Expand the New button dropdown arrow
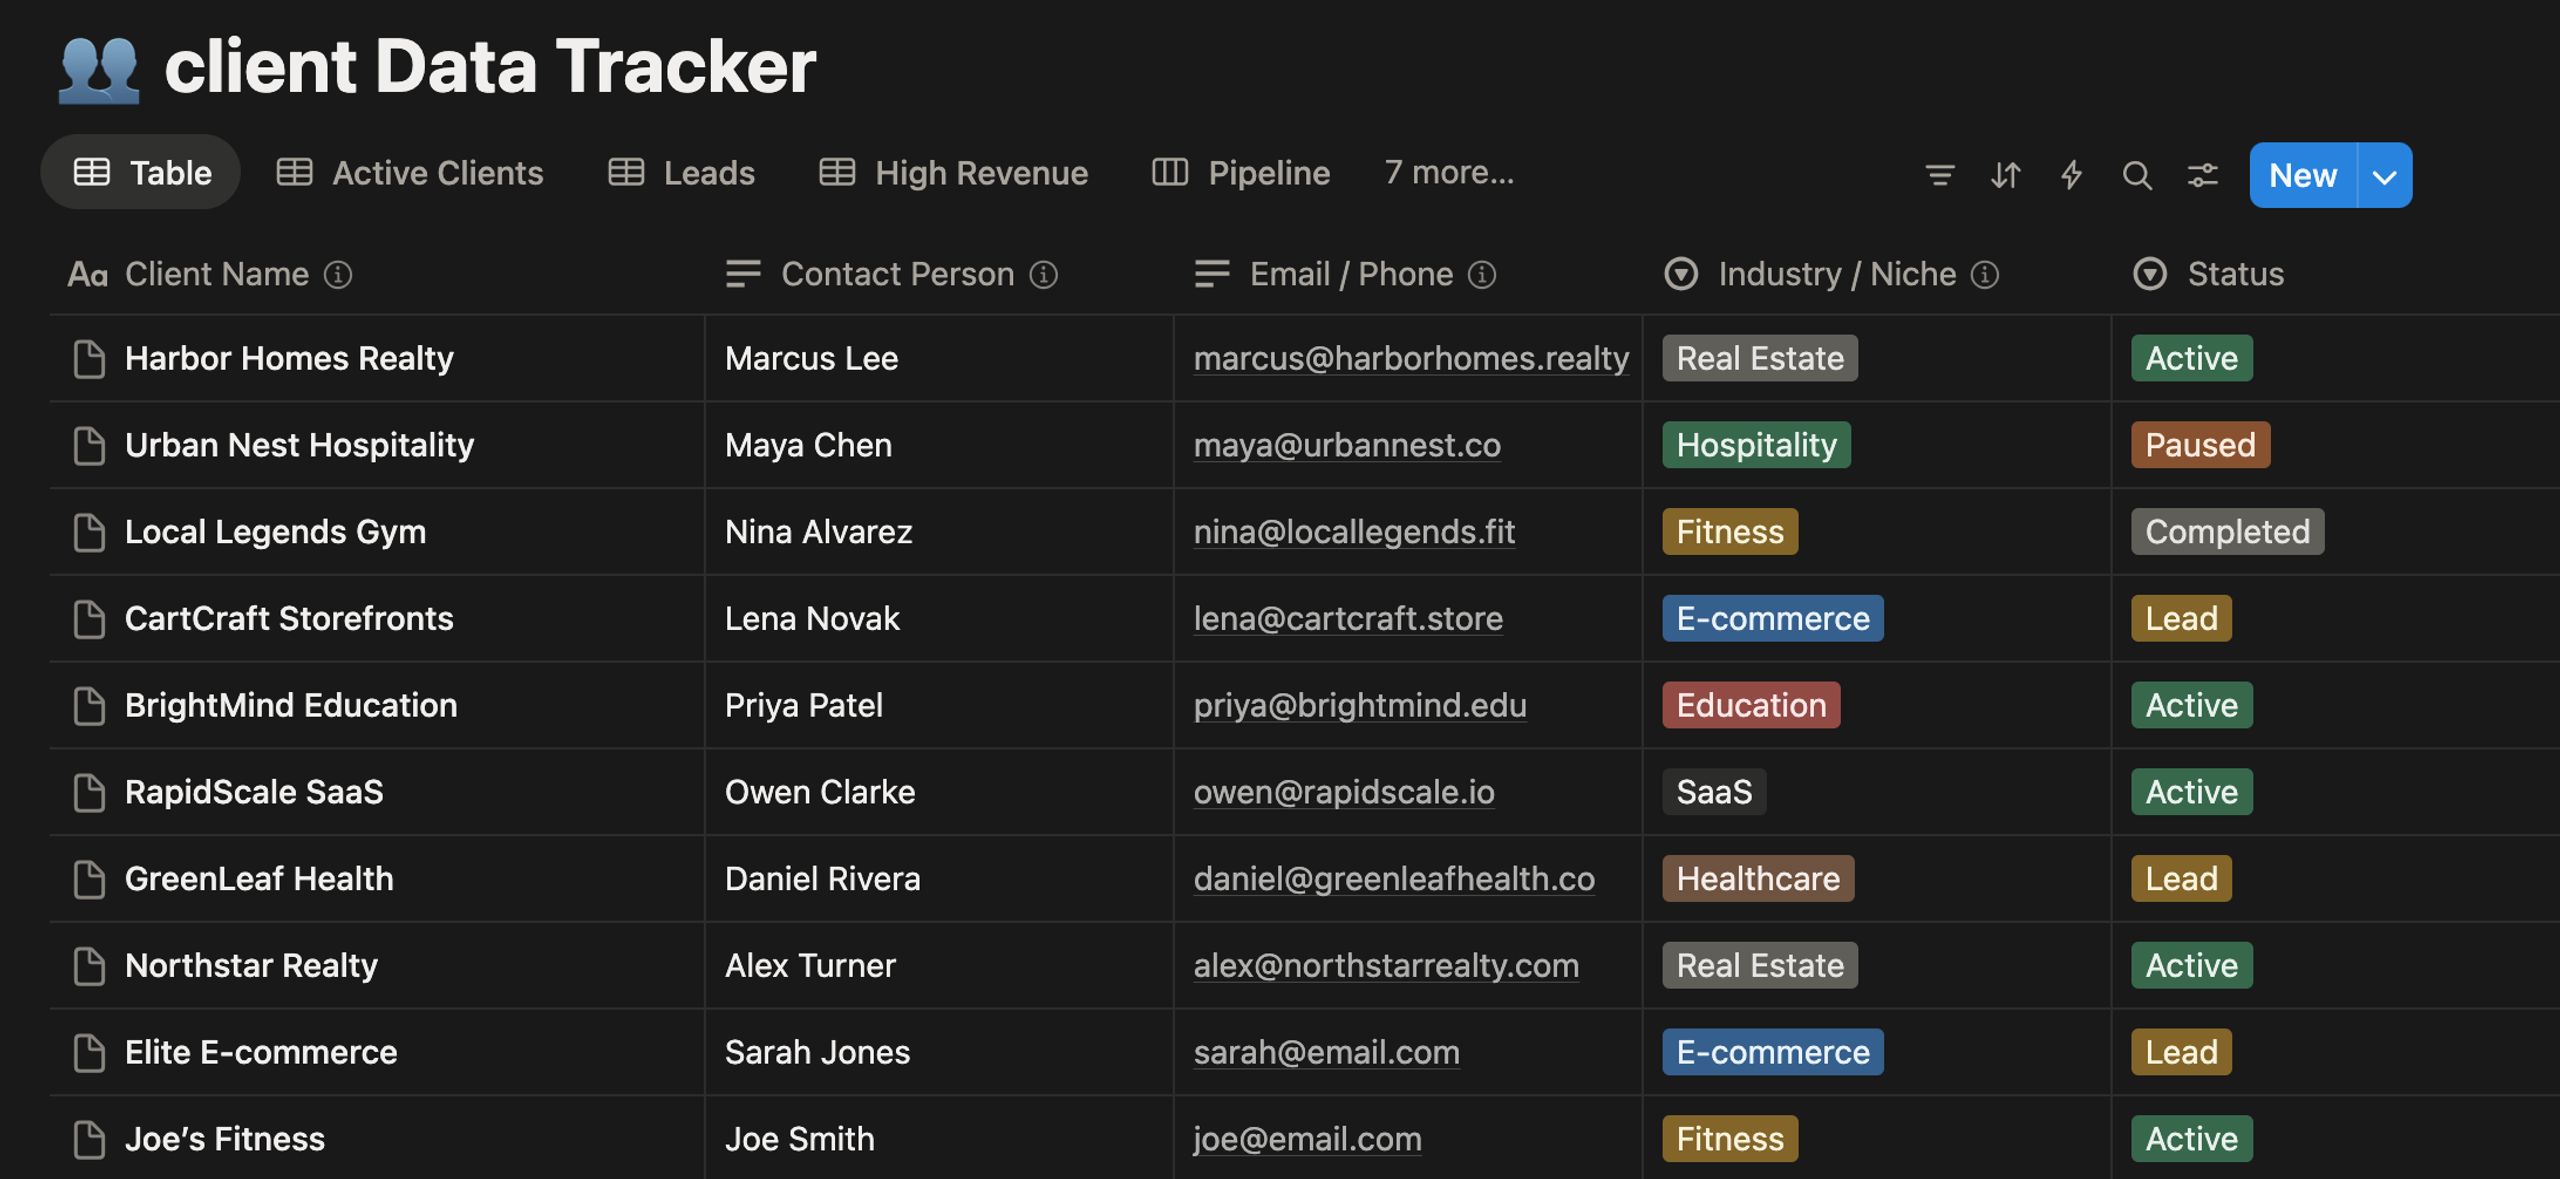This screenshot has height=1179, width=2560. click(2385, 176)
